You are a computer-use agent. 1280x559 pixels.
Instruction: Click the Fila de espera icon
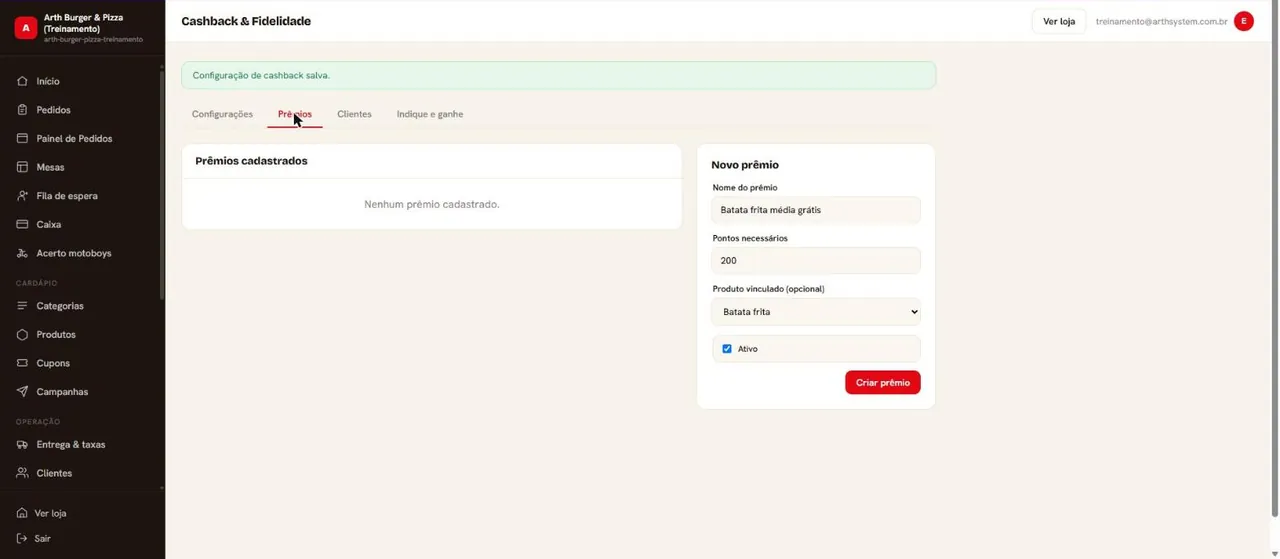pos(22,196)
